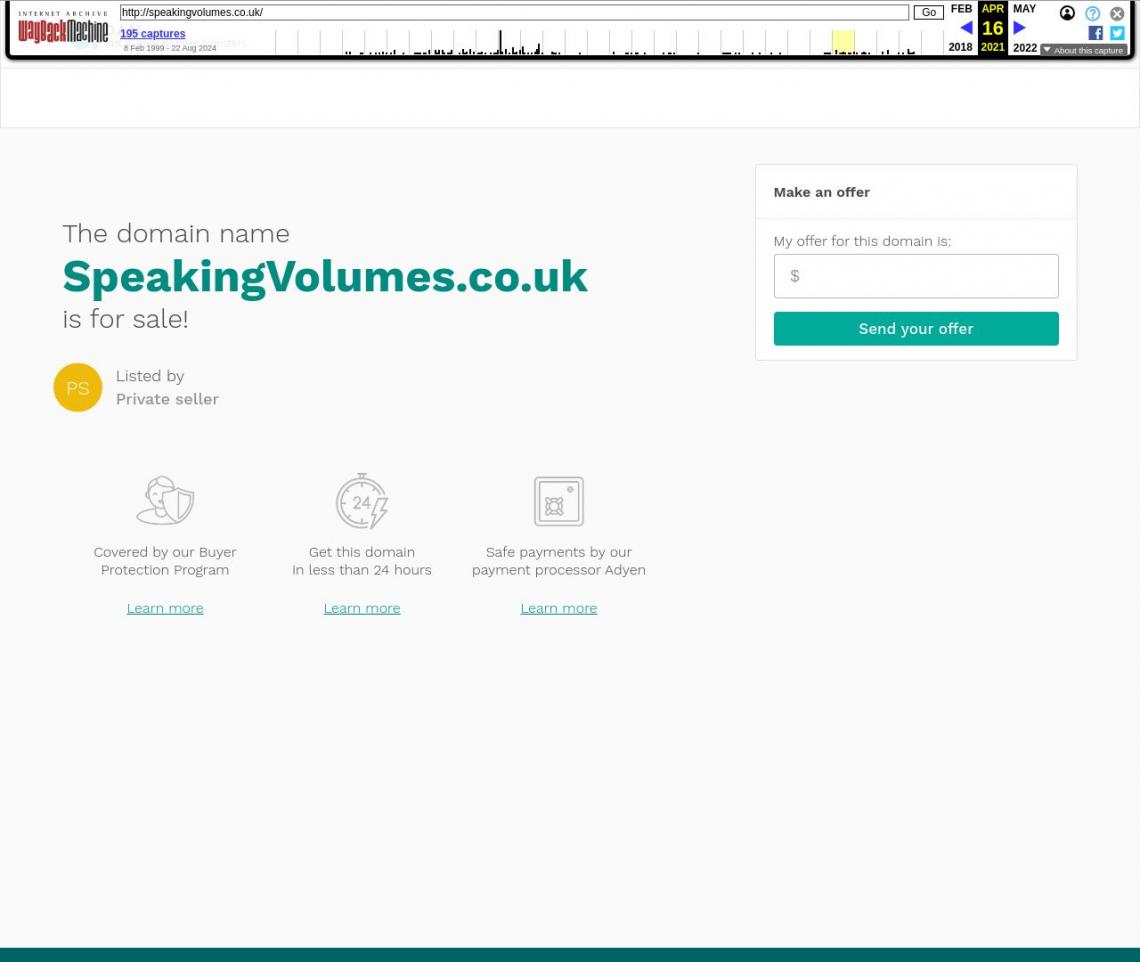Screen dimensions: 1140x962
Task: Share this capture on Facebook
Action: pos(1095,33)
